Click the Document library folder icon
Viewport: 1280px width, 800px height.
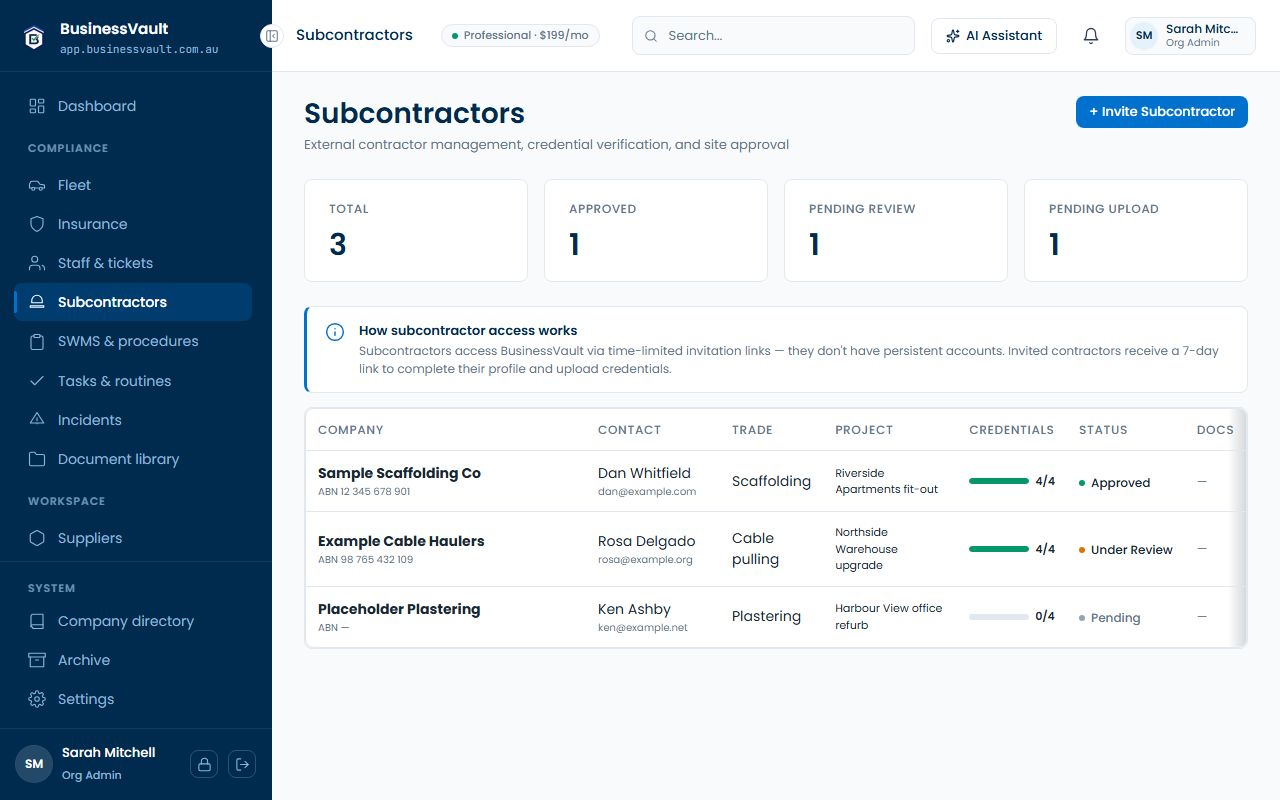[37, 459]
